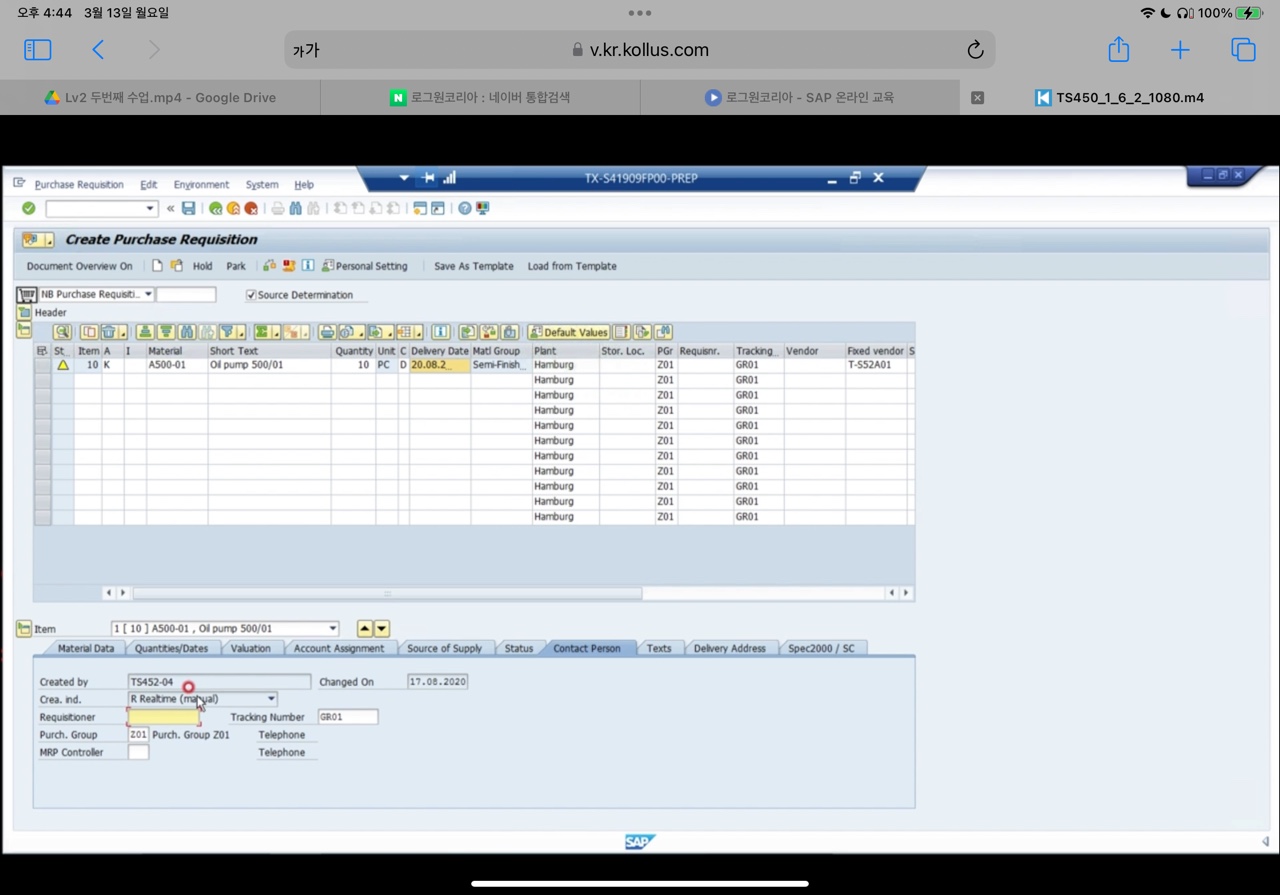
Task: Open the command field dropdown arrow
Action: (150, 208)
